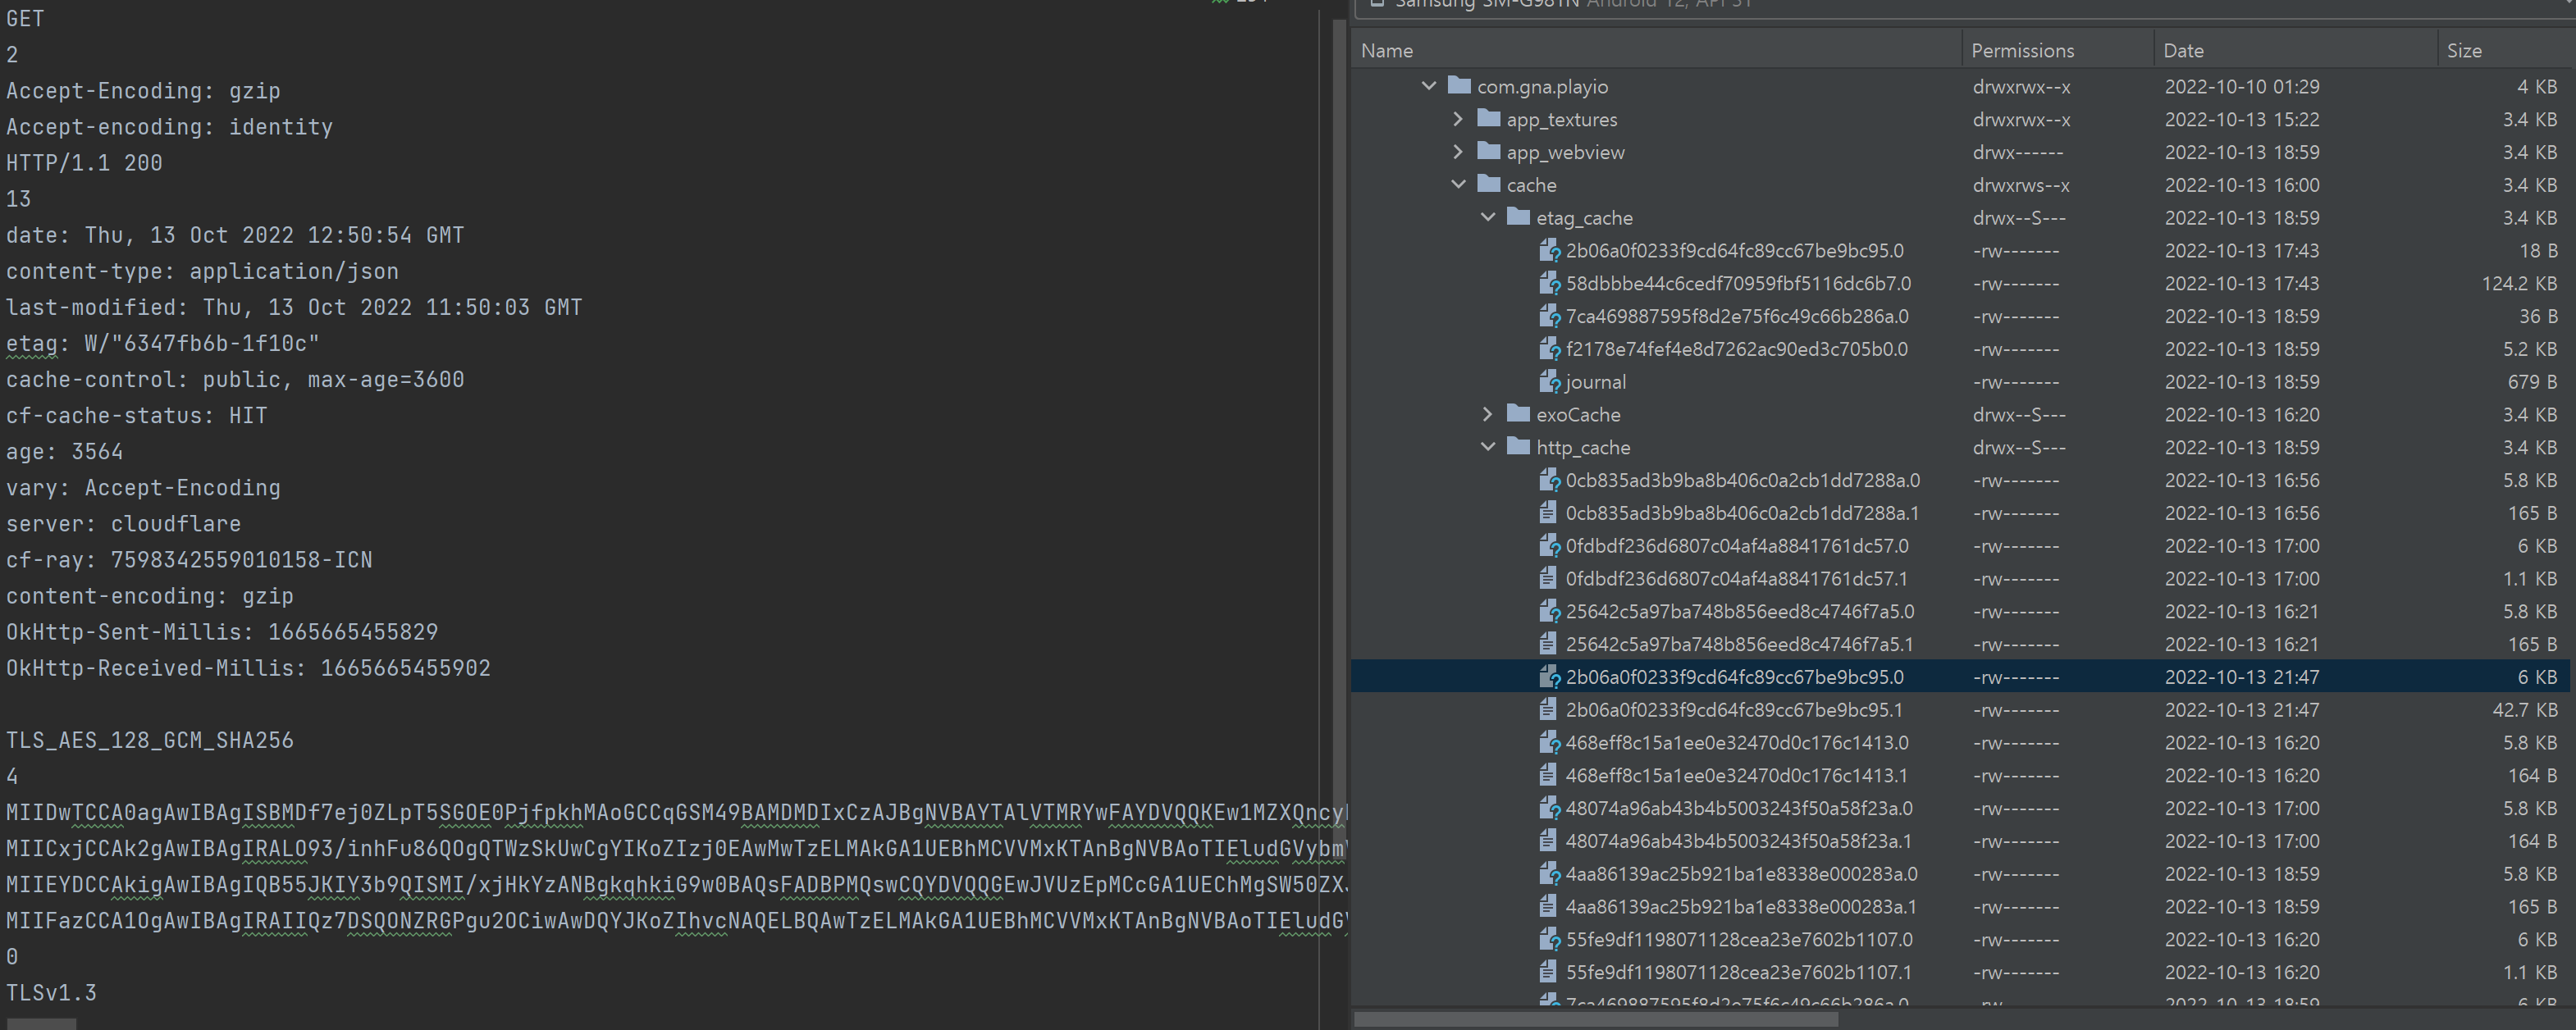Image resolution: width=2576 pixels, height=1030 pixels.
Task: Click the etag_cache folder icon
Action: 1518,217
